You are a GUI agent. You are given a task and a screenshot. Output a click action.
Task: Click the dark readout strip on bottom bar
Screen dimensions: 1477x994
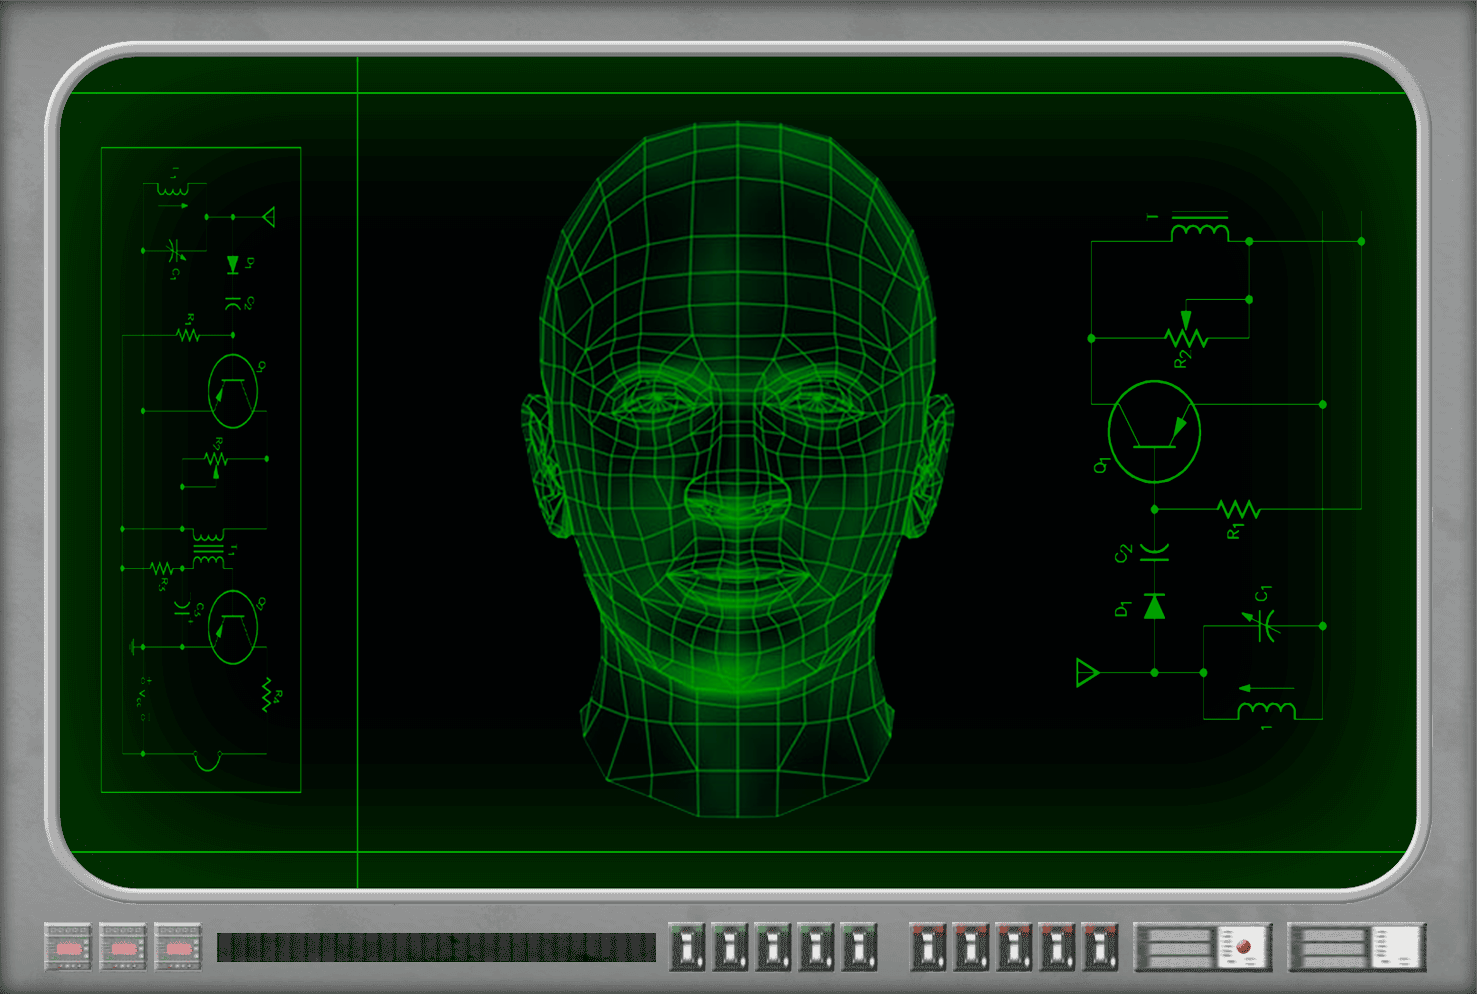point(435,948)
